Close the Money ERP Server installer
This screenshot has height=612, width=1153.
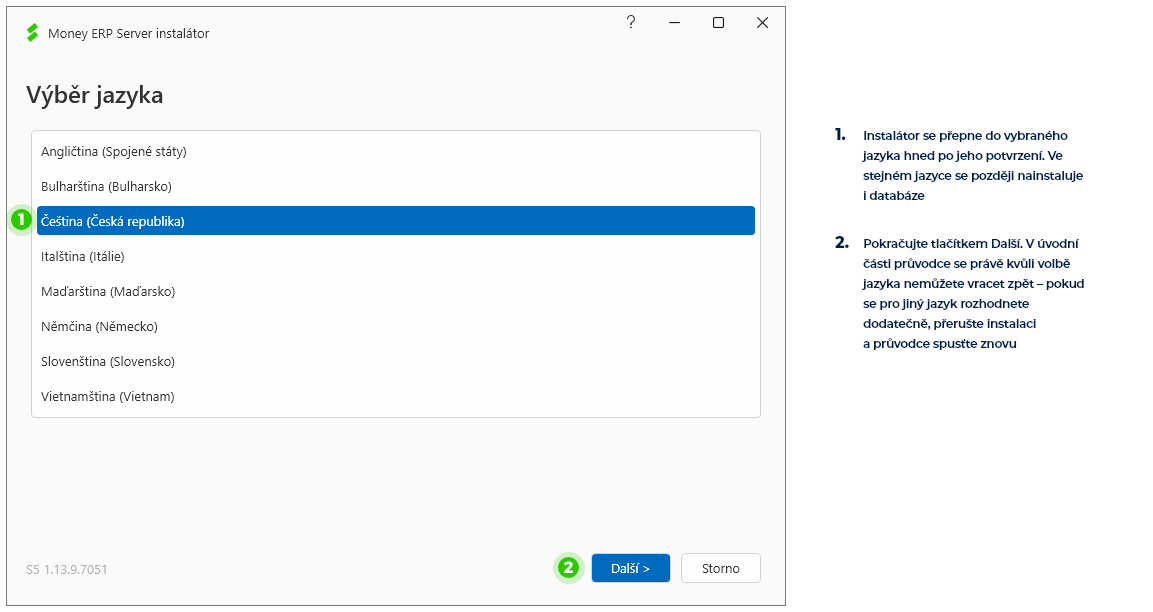click(763, 23)
